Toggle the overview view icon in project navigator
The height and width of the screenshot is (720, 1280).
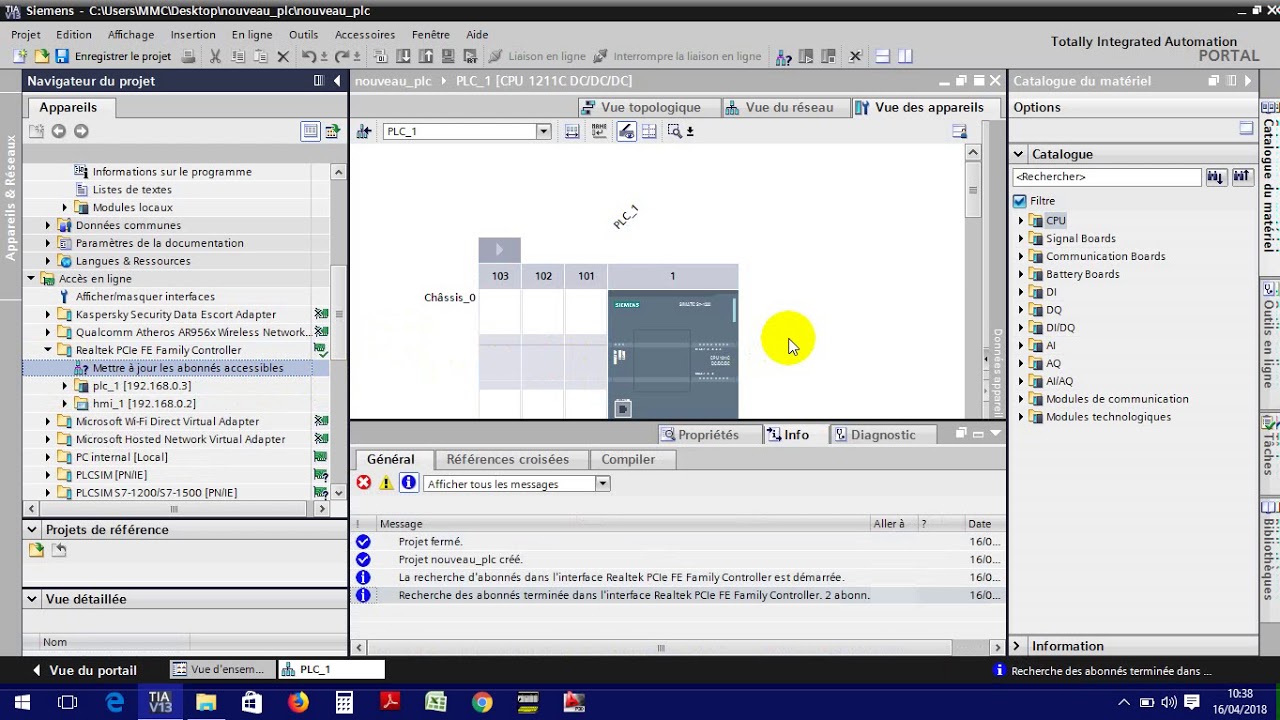[311, 131]
